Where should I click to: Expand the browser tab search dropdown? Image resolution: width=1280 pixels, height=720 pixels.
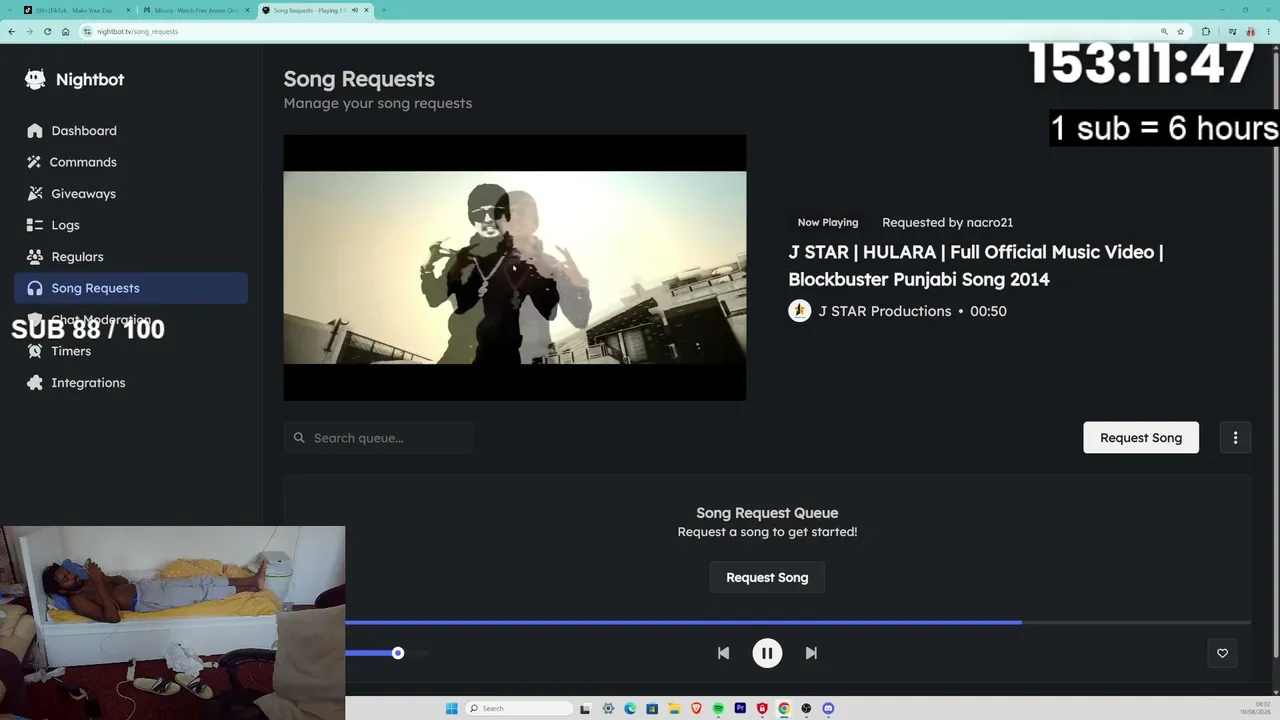point(12,10)
